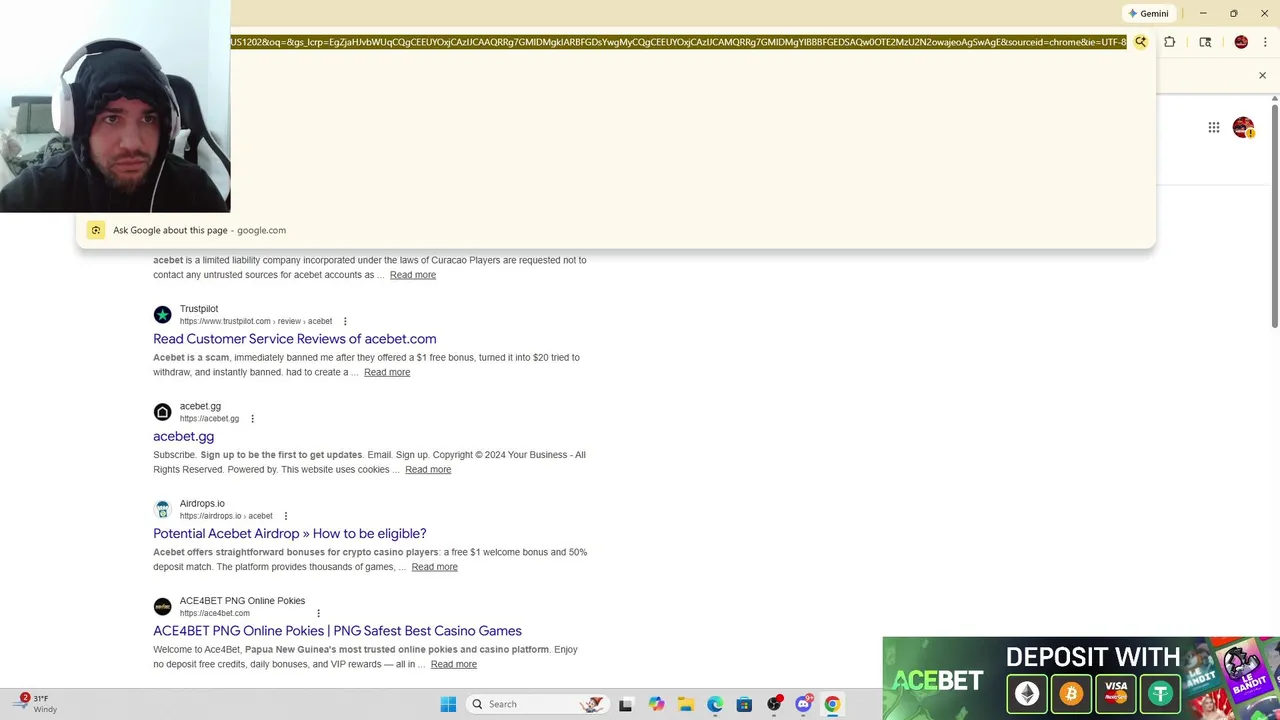The image size is (1280, 720).
Task: Click the https://www.trustpilot.com › review › acebet URL text
Action: click(256, 321)
